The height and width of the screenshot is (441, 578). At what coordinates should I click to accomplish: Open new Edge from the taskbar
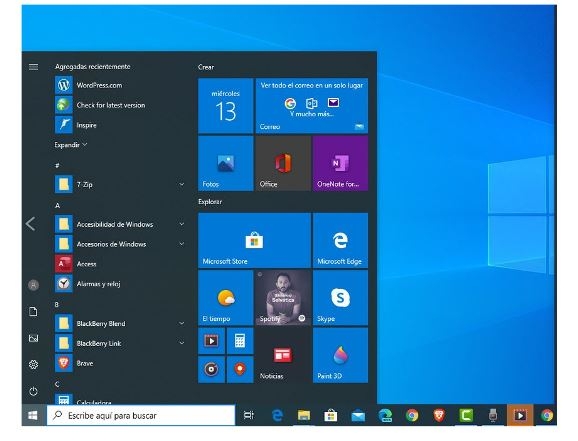(x=385, y=416)
